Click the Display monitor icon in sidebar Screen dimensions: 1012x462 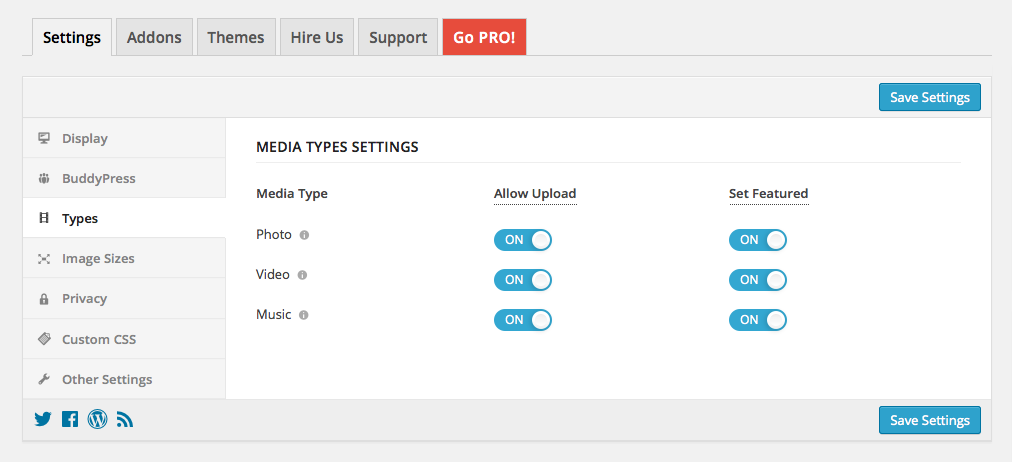(x=44, y=138)
